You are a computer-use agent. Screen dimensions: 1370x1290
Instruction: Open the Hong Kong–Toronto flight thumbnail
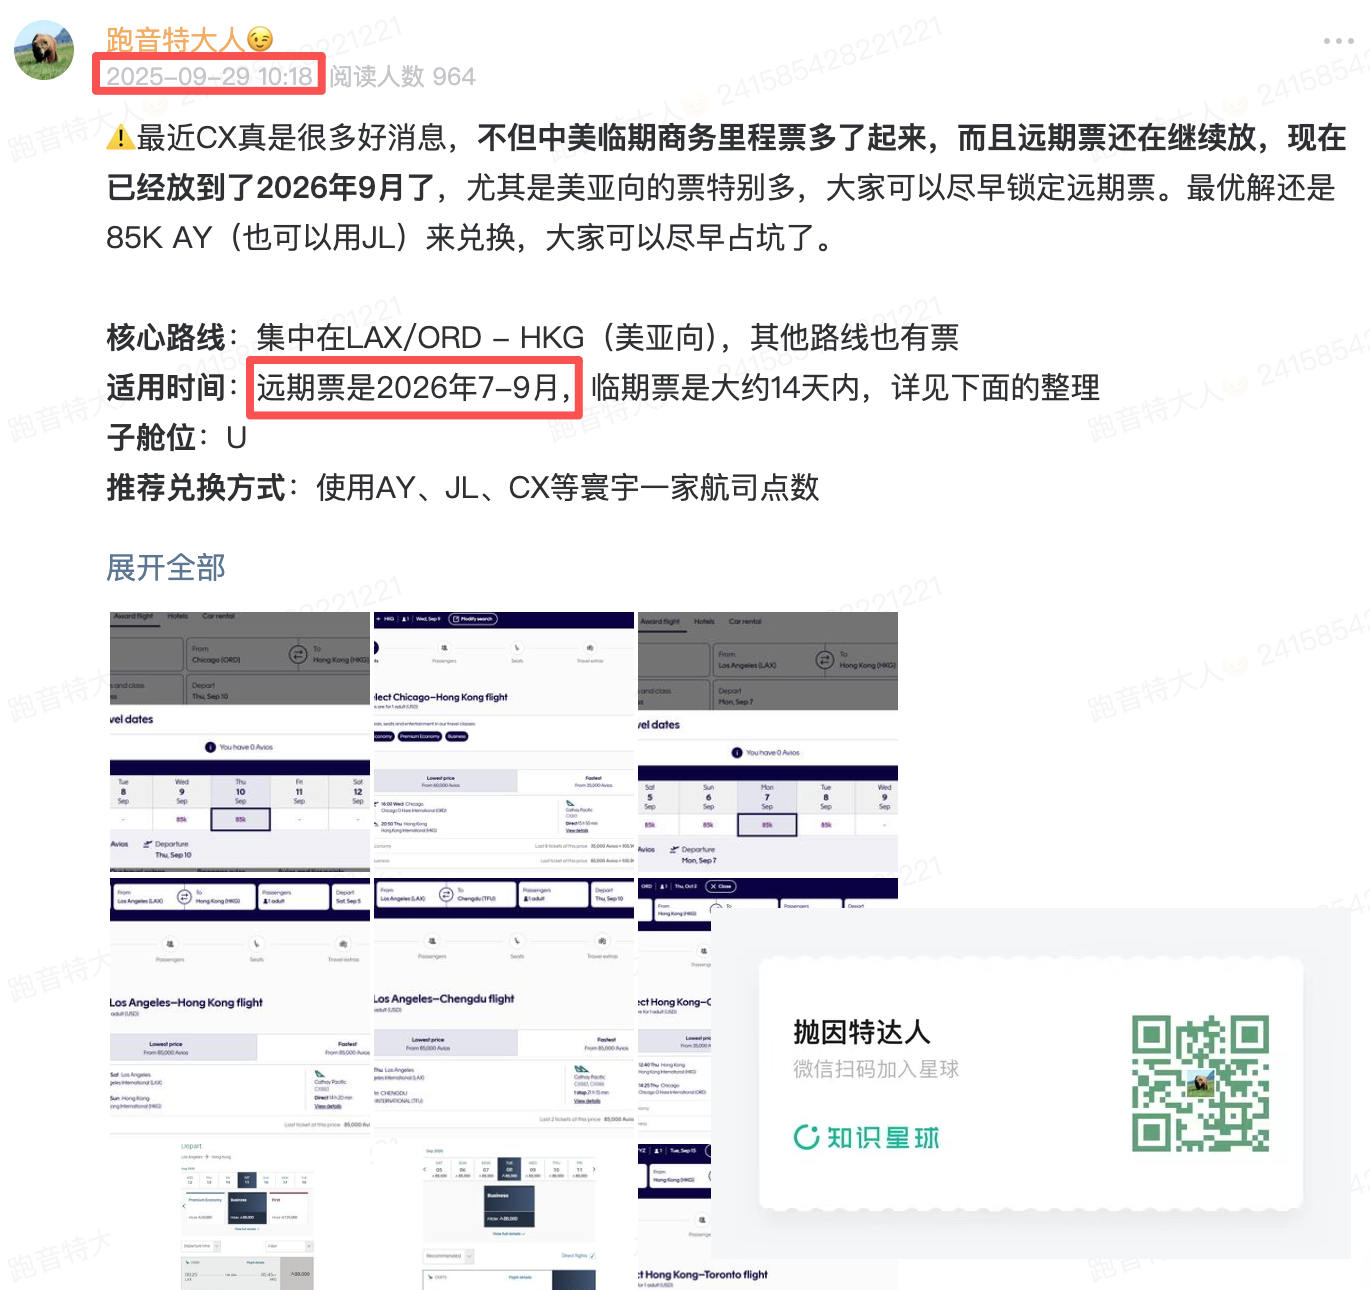(673, 1230)
